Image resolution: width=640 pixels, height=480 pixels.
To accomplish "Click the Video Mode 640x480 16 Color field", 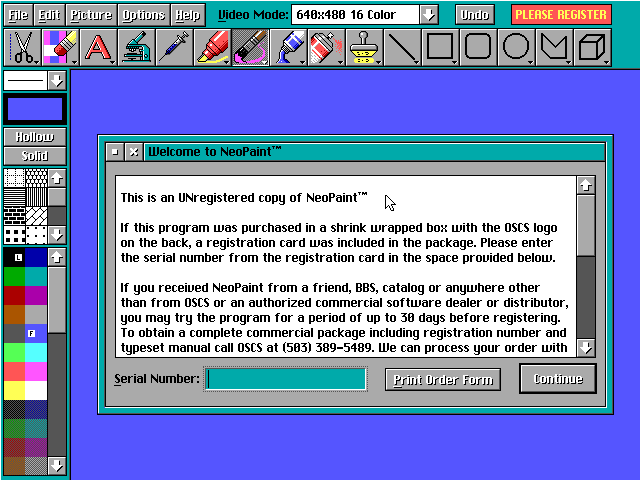I will pos(355,15).
